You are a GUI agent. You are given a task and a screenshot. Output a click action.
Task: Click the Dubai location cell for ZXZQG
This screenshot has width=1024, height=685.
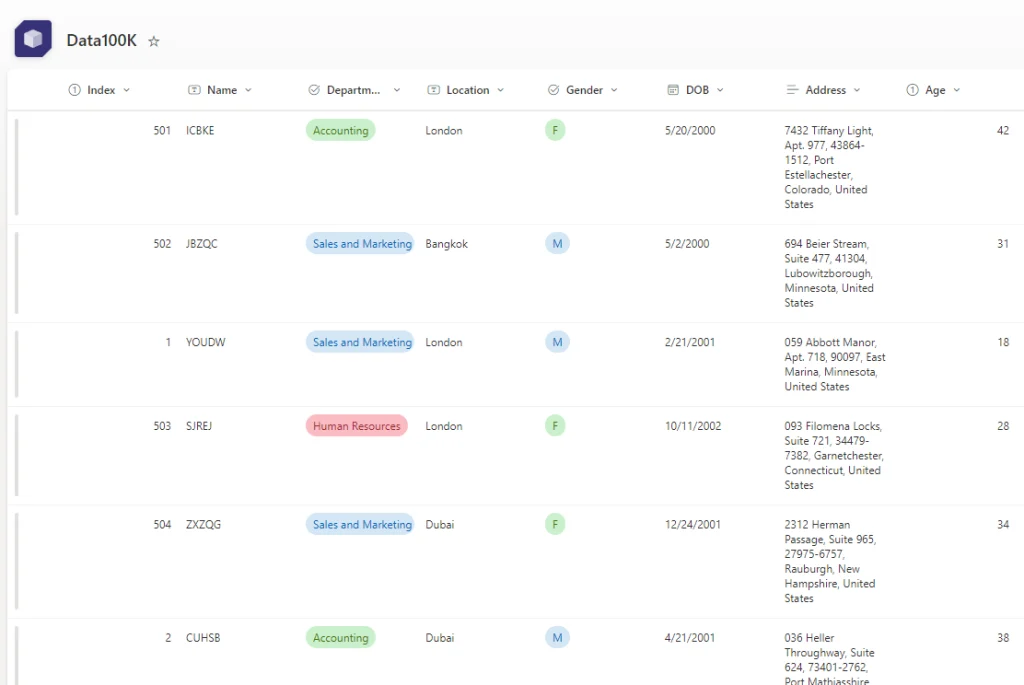click(x=440, y=524)
